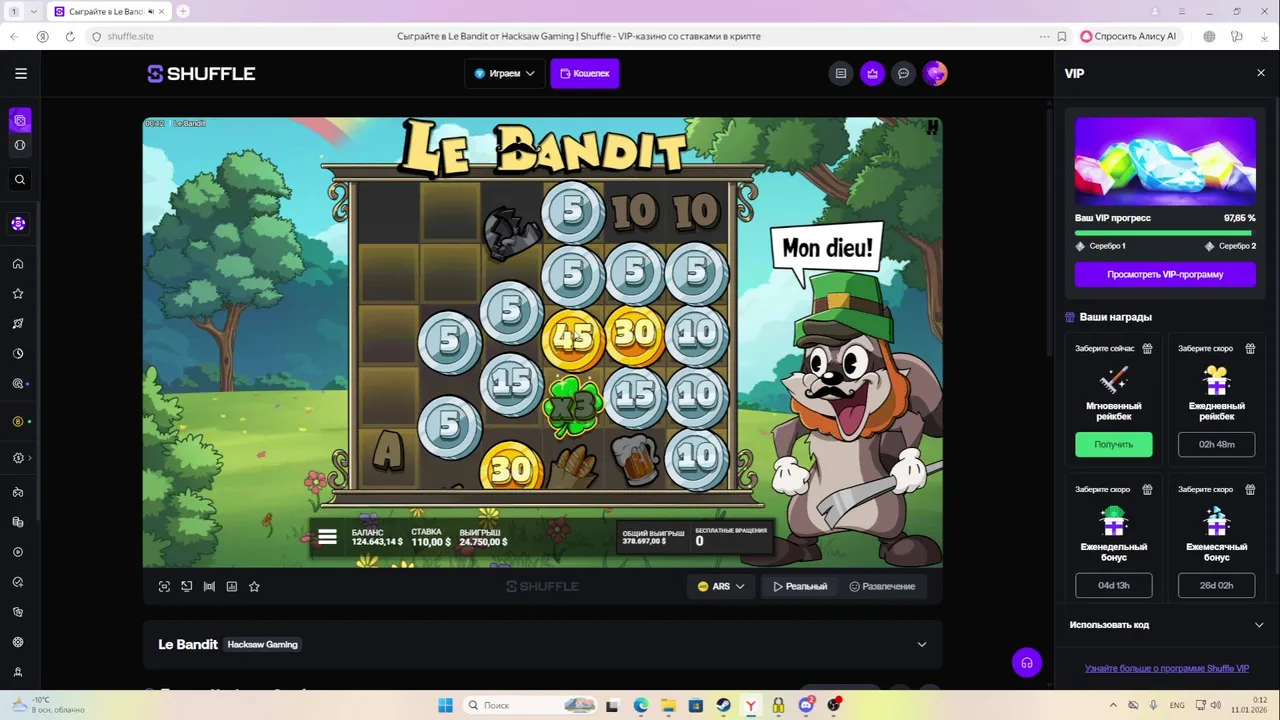Select the sports ball icon in sidebar
This screenshot has width=1280, height=720.
pos(20,145)
